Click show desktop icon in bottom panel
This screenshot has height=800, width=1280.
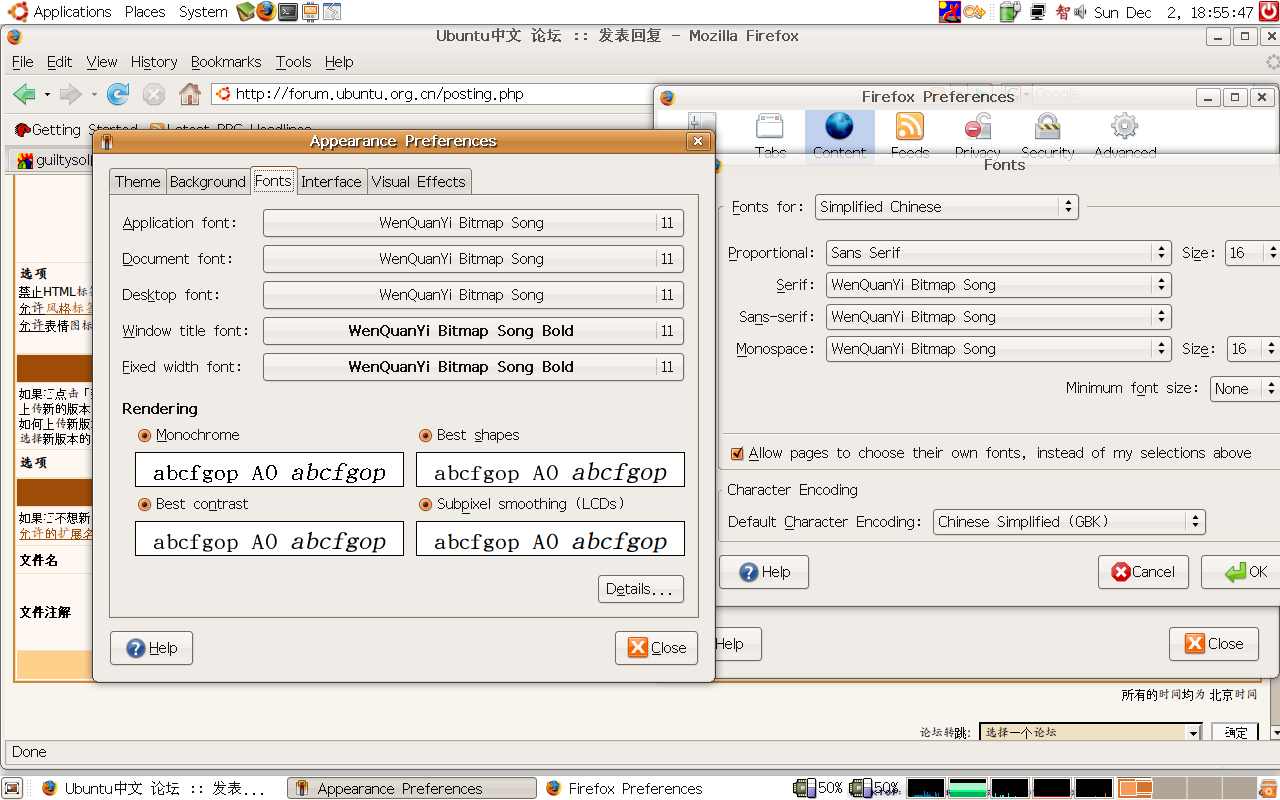tap(12, 788)
